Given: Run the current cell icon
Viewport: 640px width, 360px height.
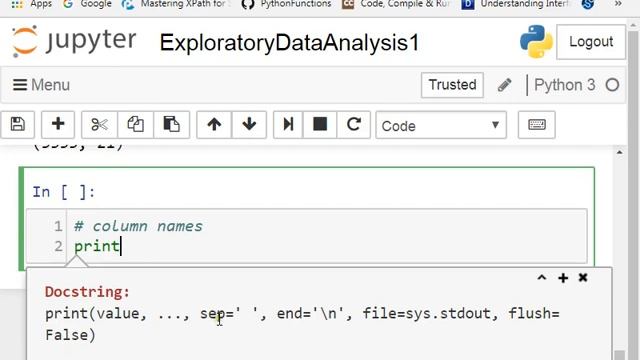Looking at the screenshot, I should click(288, 124).
